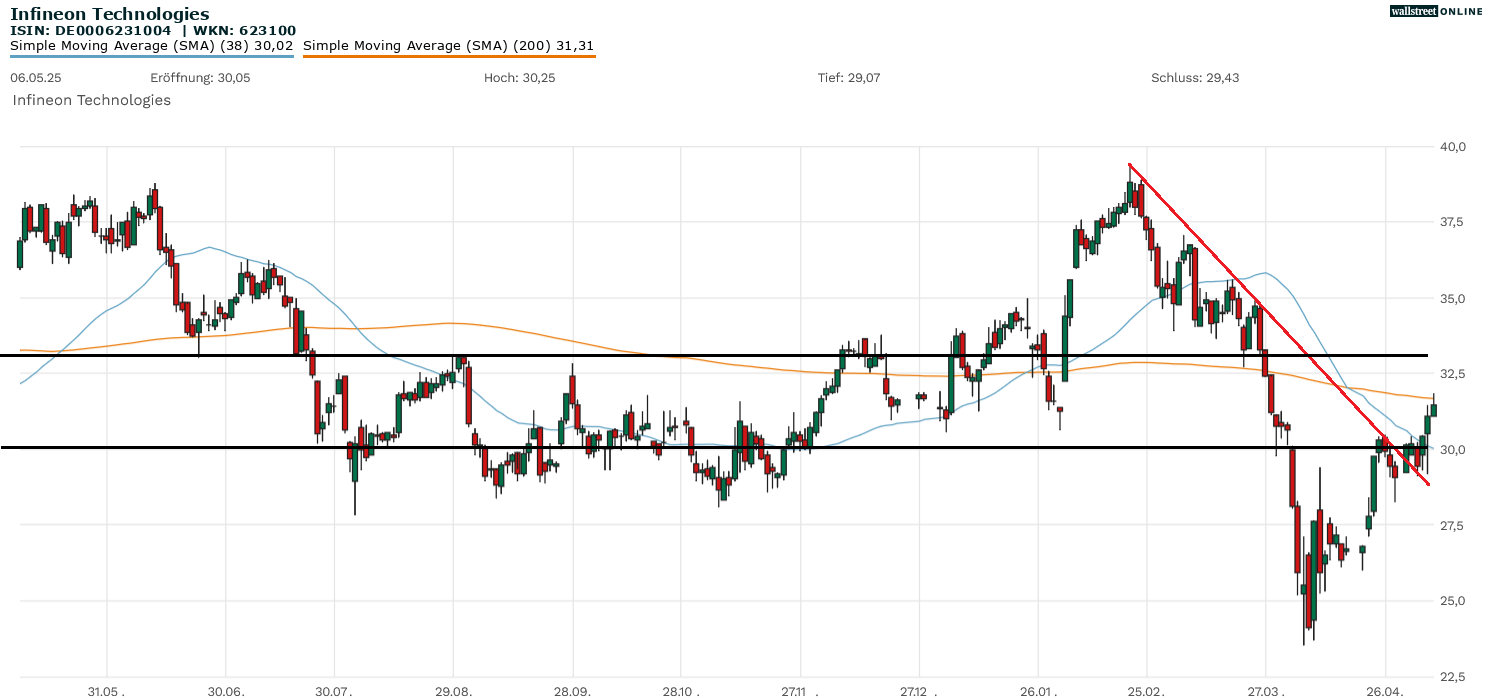Click the 40,0 price axis label
1490x698 pixels.
point(1452,147)
